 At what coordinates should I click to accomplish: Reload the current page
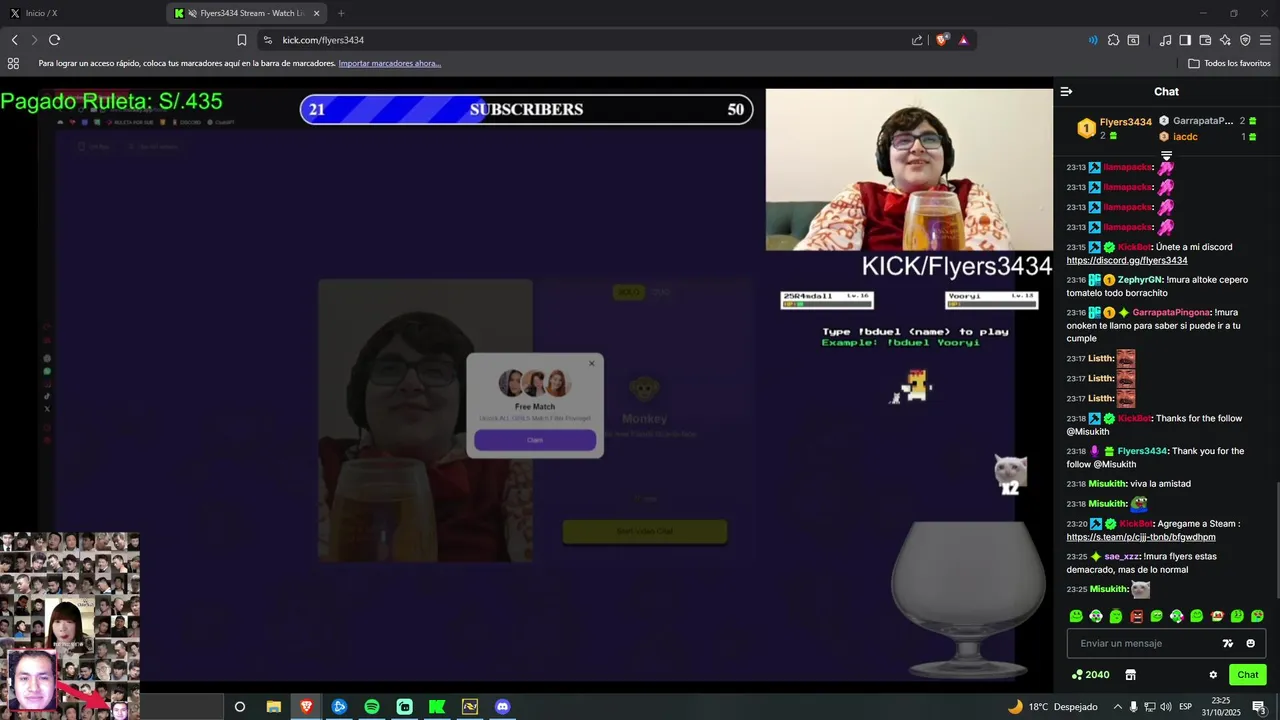click(54, 40)
